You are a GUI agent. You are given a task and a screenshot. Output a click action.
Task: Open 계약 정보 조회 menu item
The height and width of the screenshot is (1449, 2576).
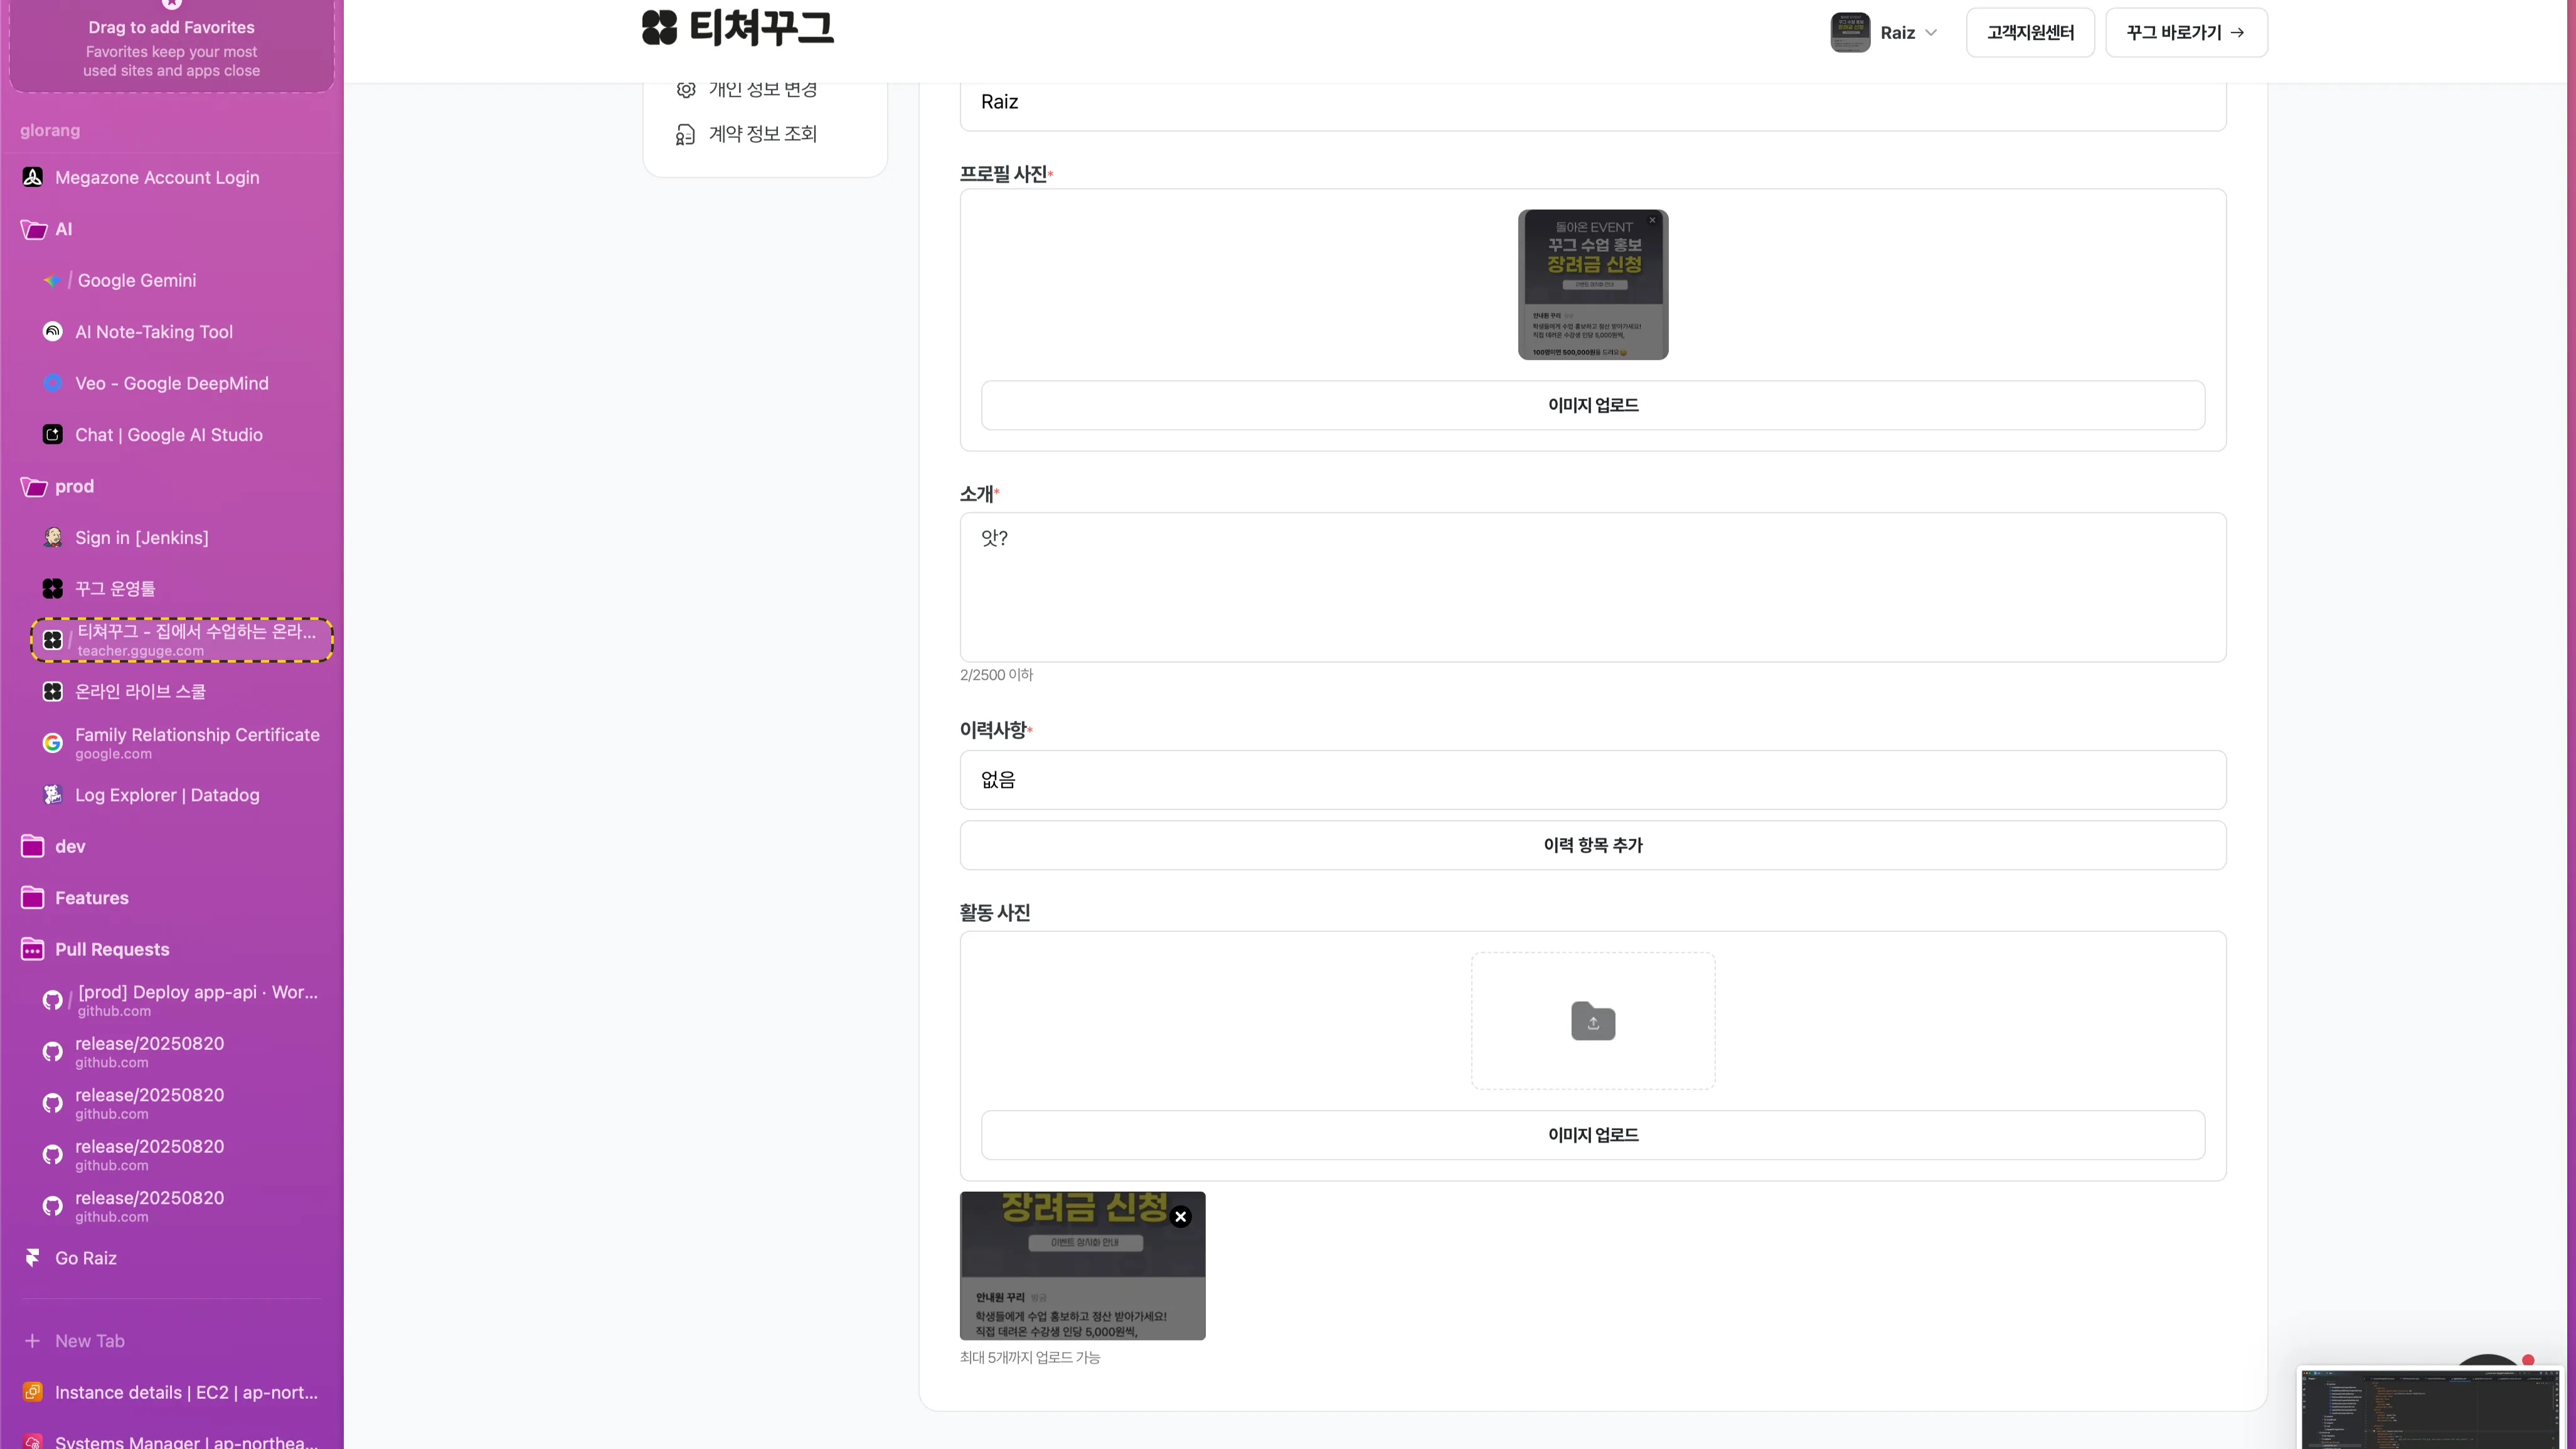coord(762,134)
